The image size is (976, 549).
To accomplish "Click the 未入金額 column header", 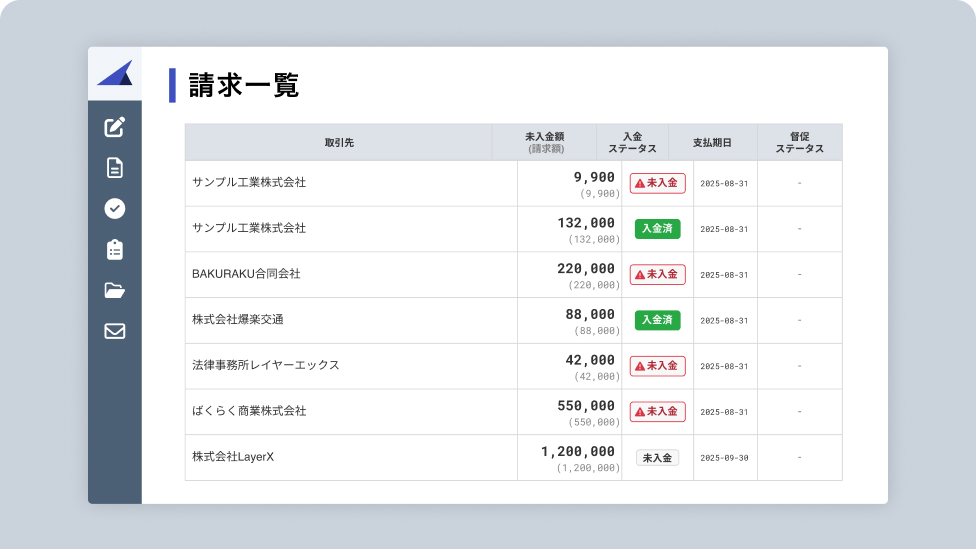I will [545, 143].
